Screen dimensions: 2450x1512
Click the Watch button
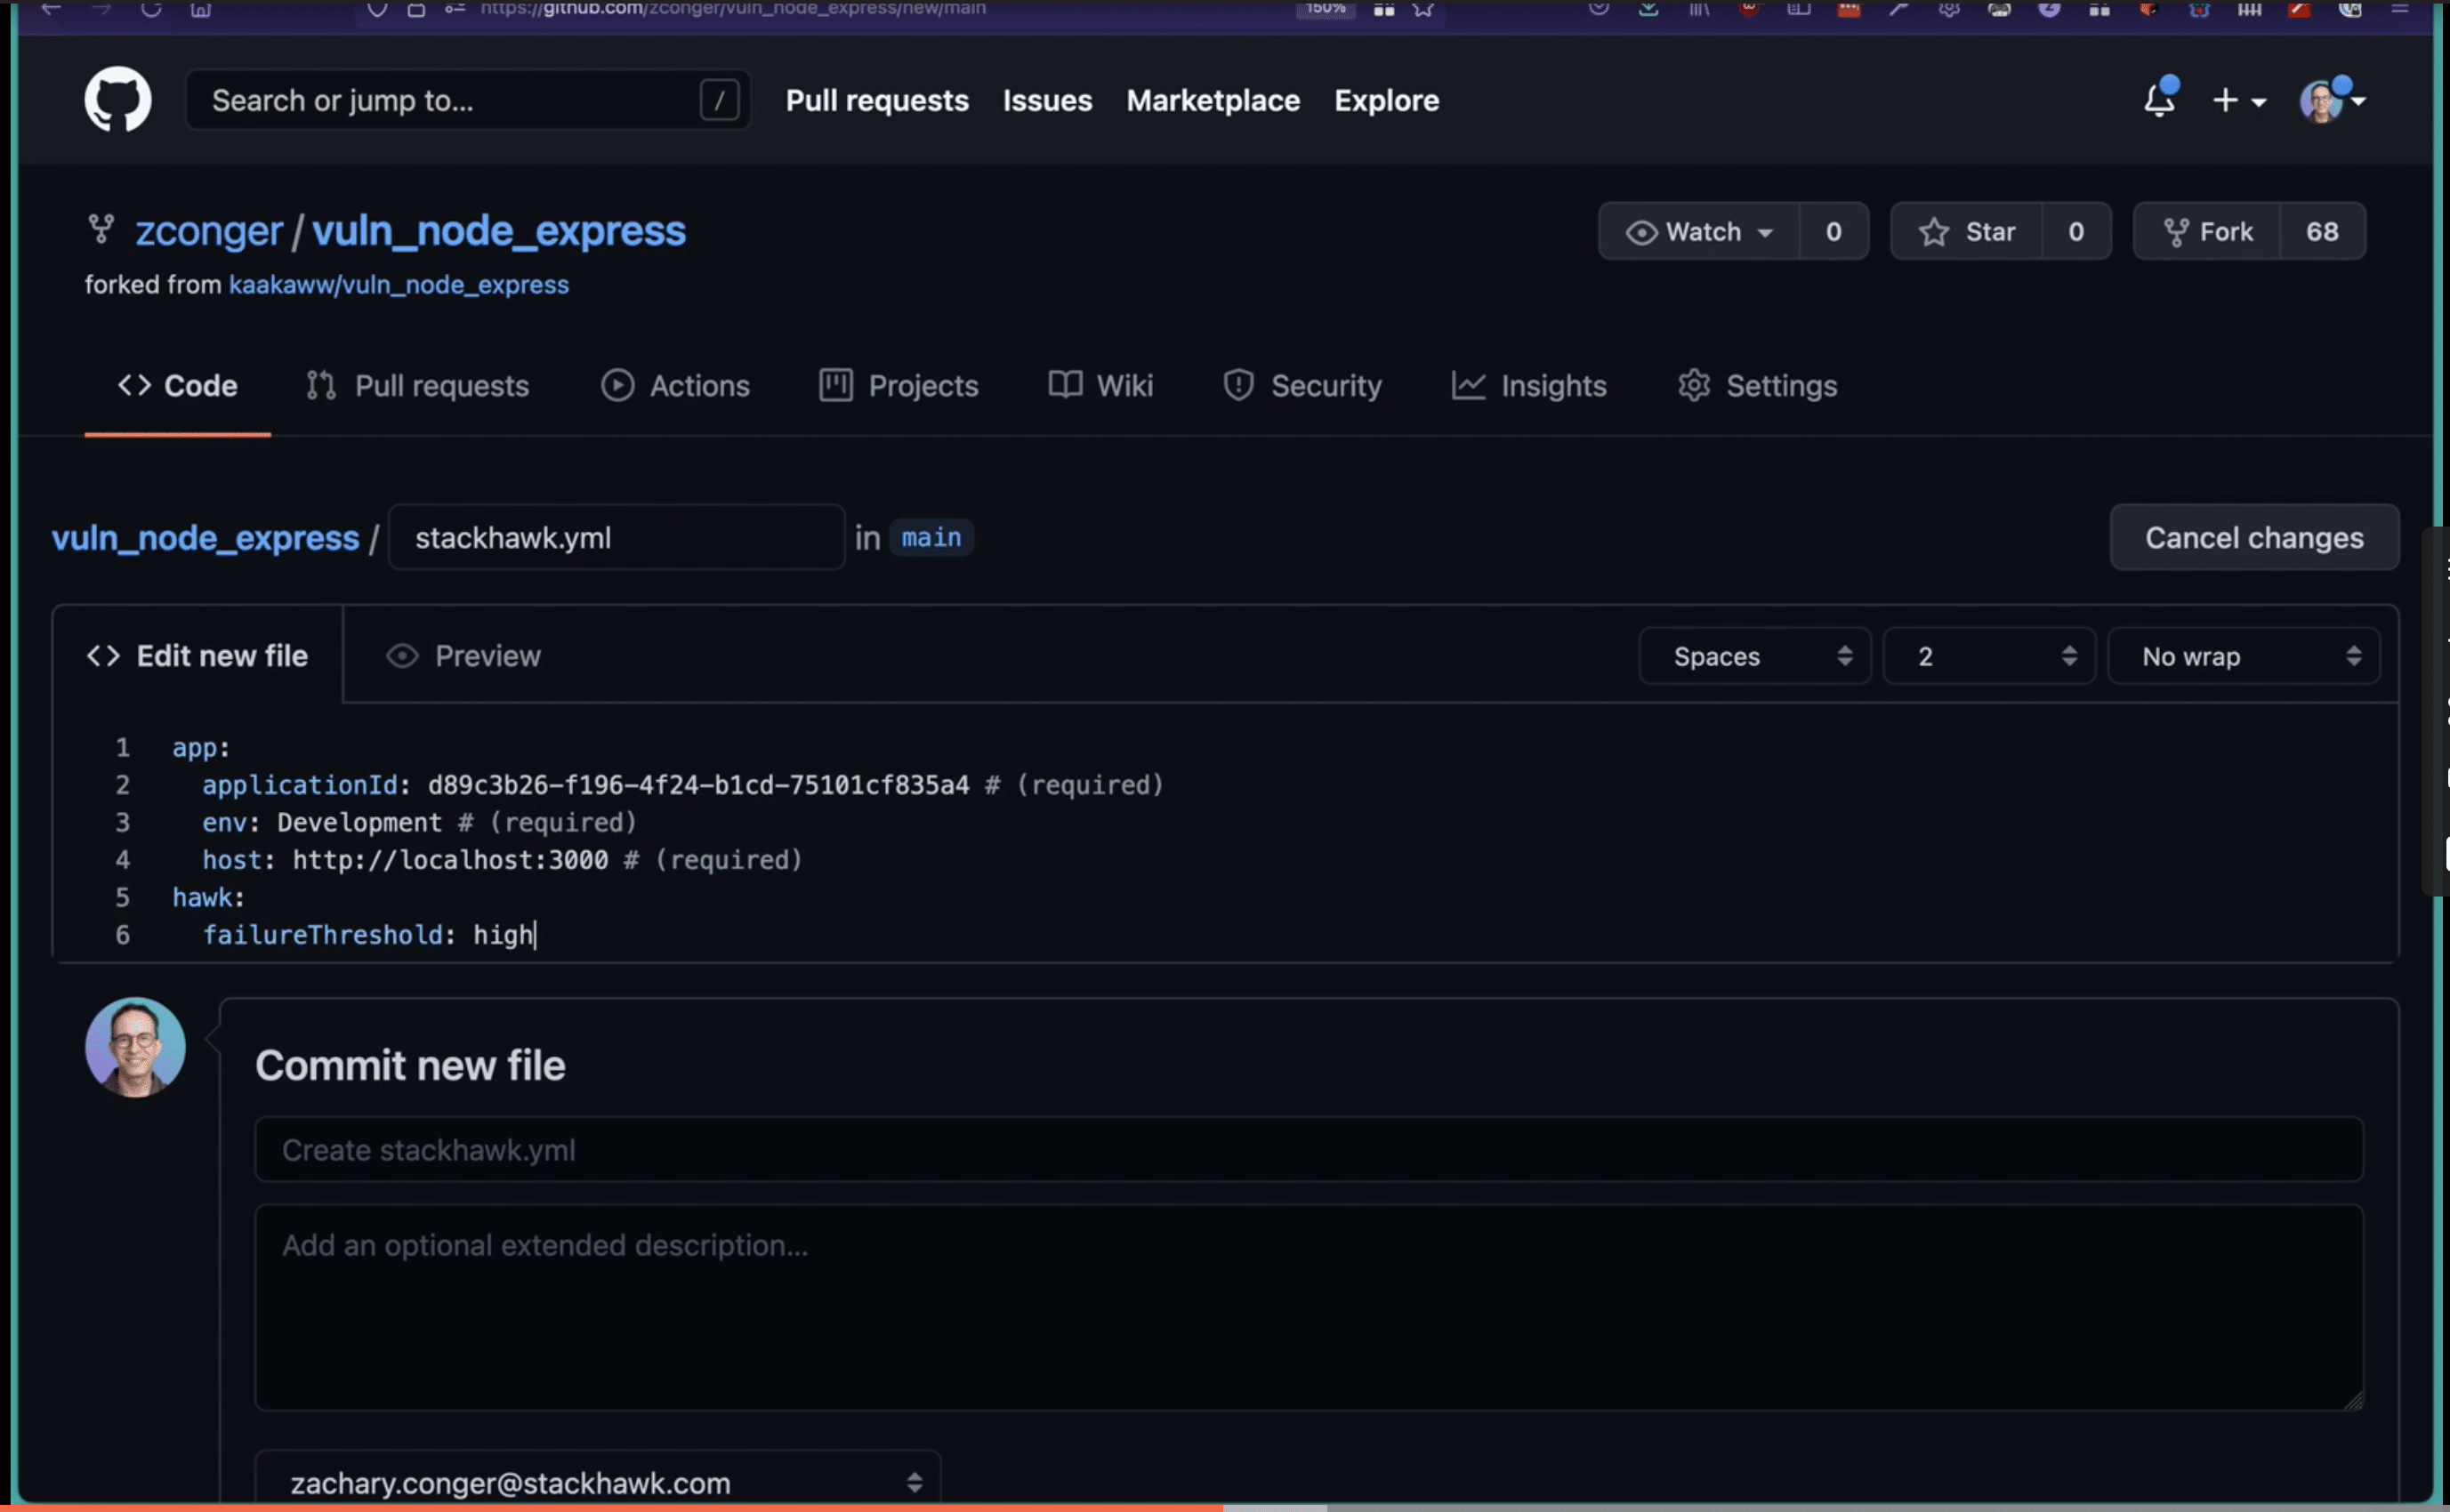(1699, 232)
